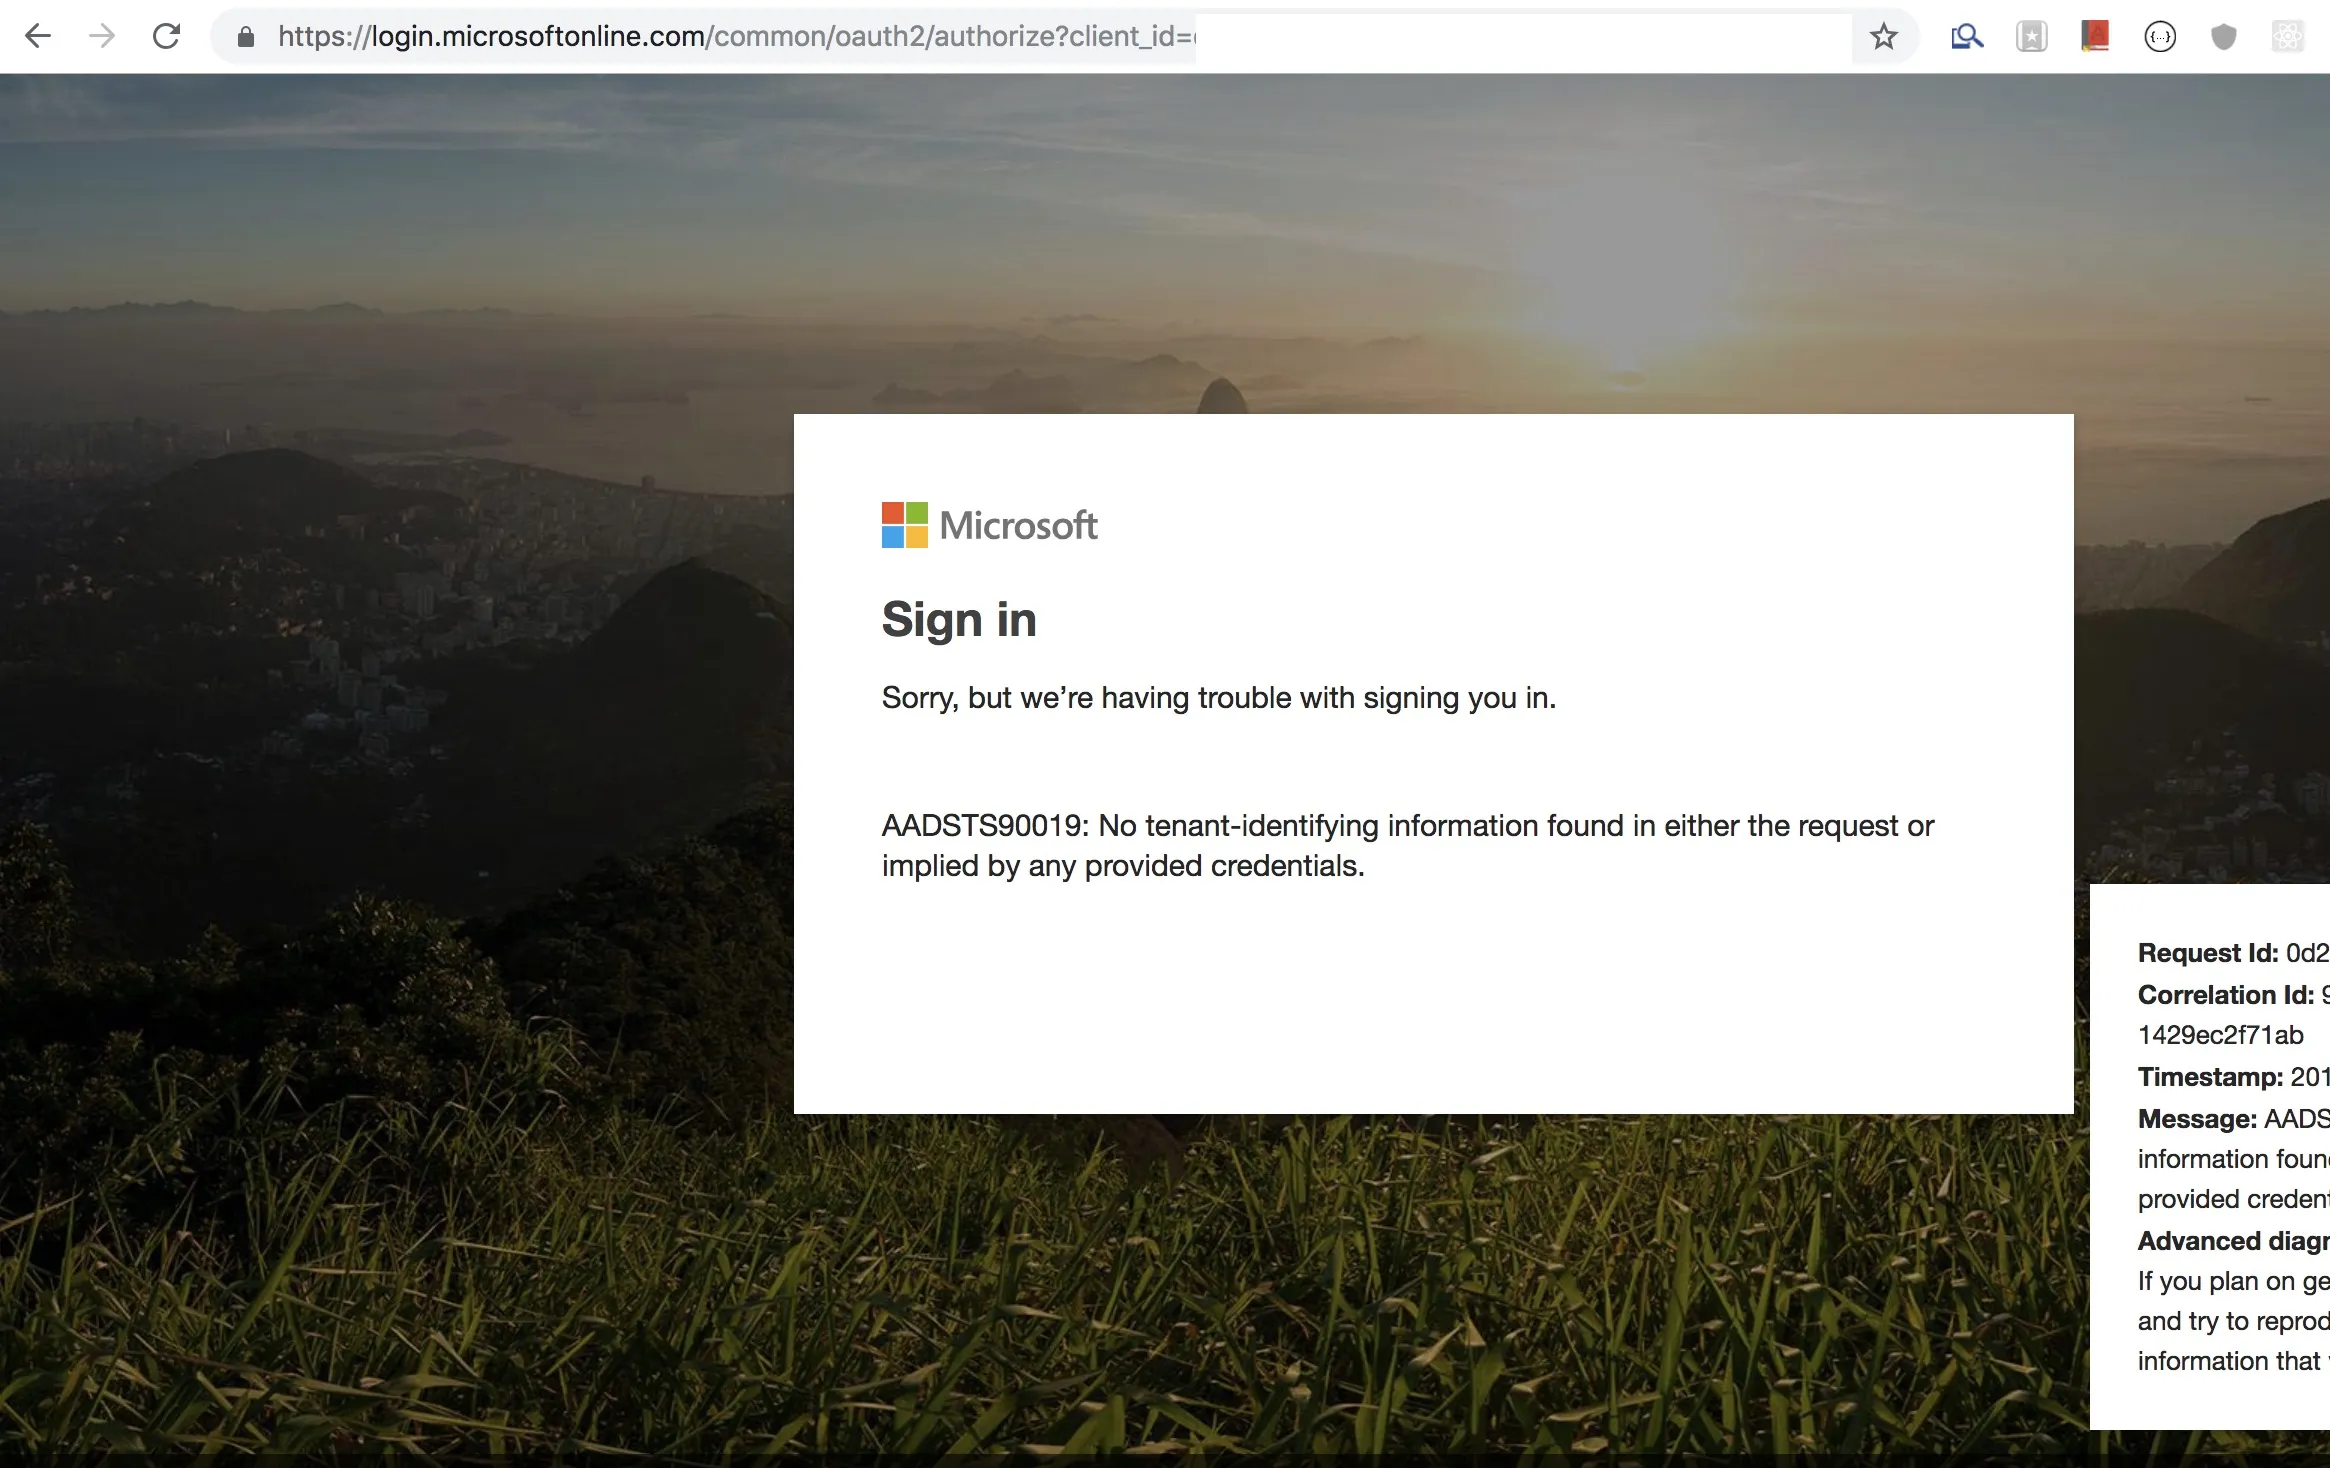Click the browser back arrow

pos(38,37)
